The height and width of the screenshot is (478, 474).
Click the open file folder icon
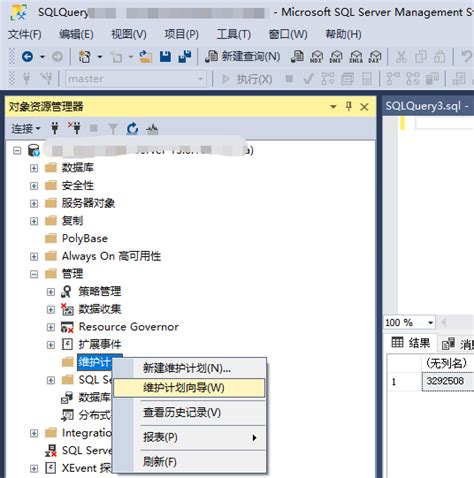(146, 57)
